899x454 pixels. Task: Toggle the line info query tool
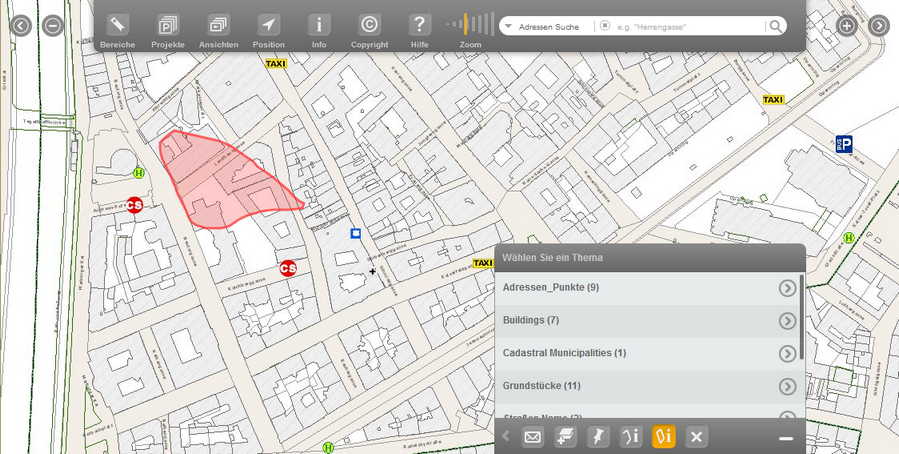click(x=631, y=437)
